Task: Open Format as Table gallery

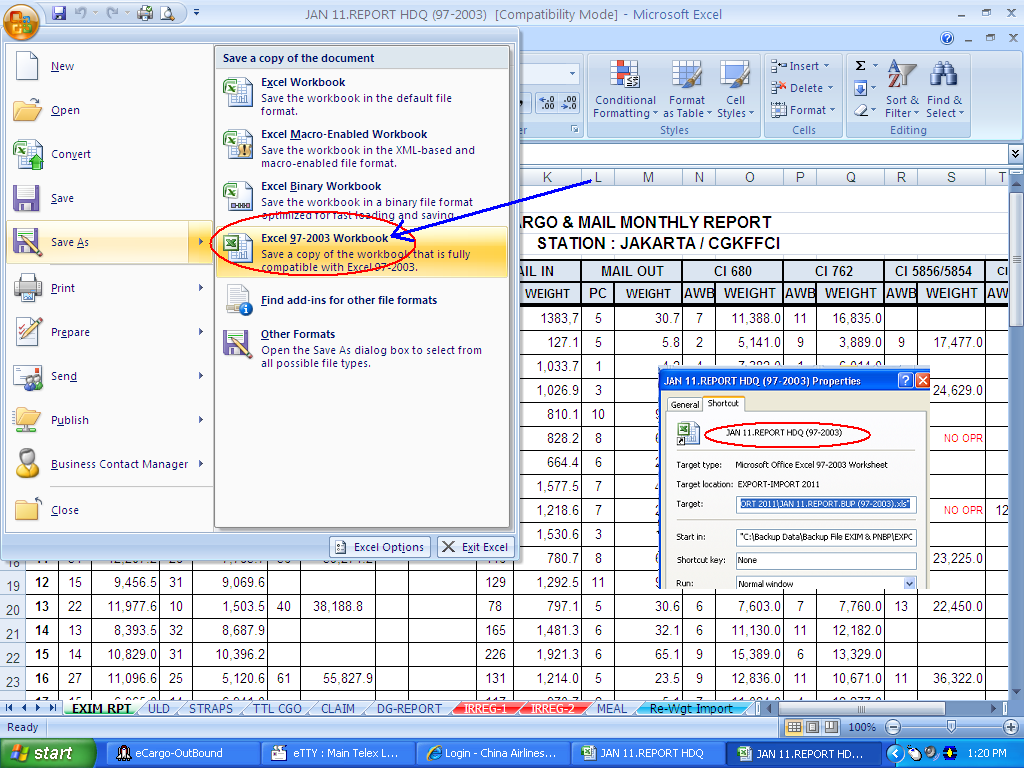Action: 686,89
